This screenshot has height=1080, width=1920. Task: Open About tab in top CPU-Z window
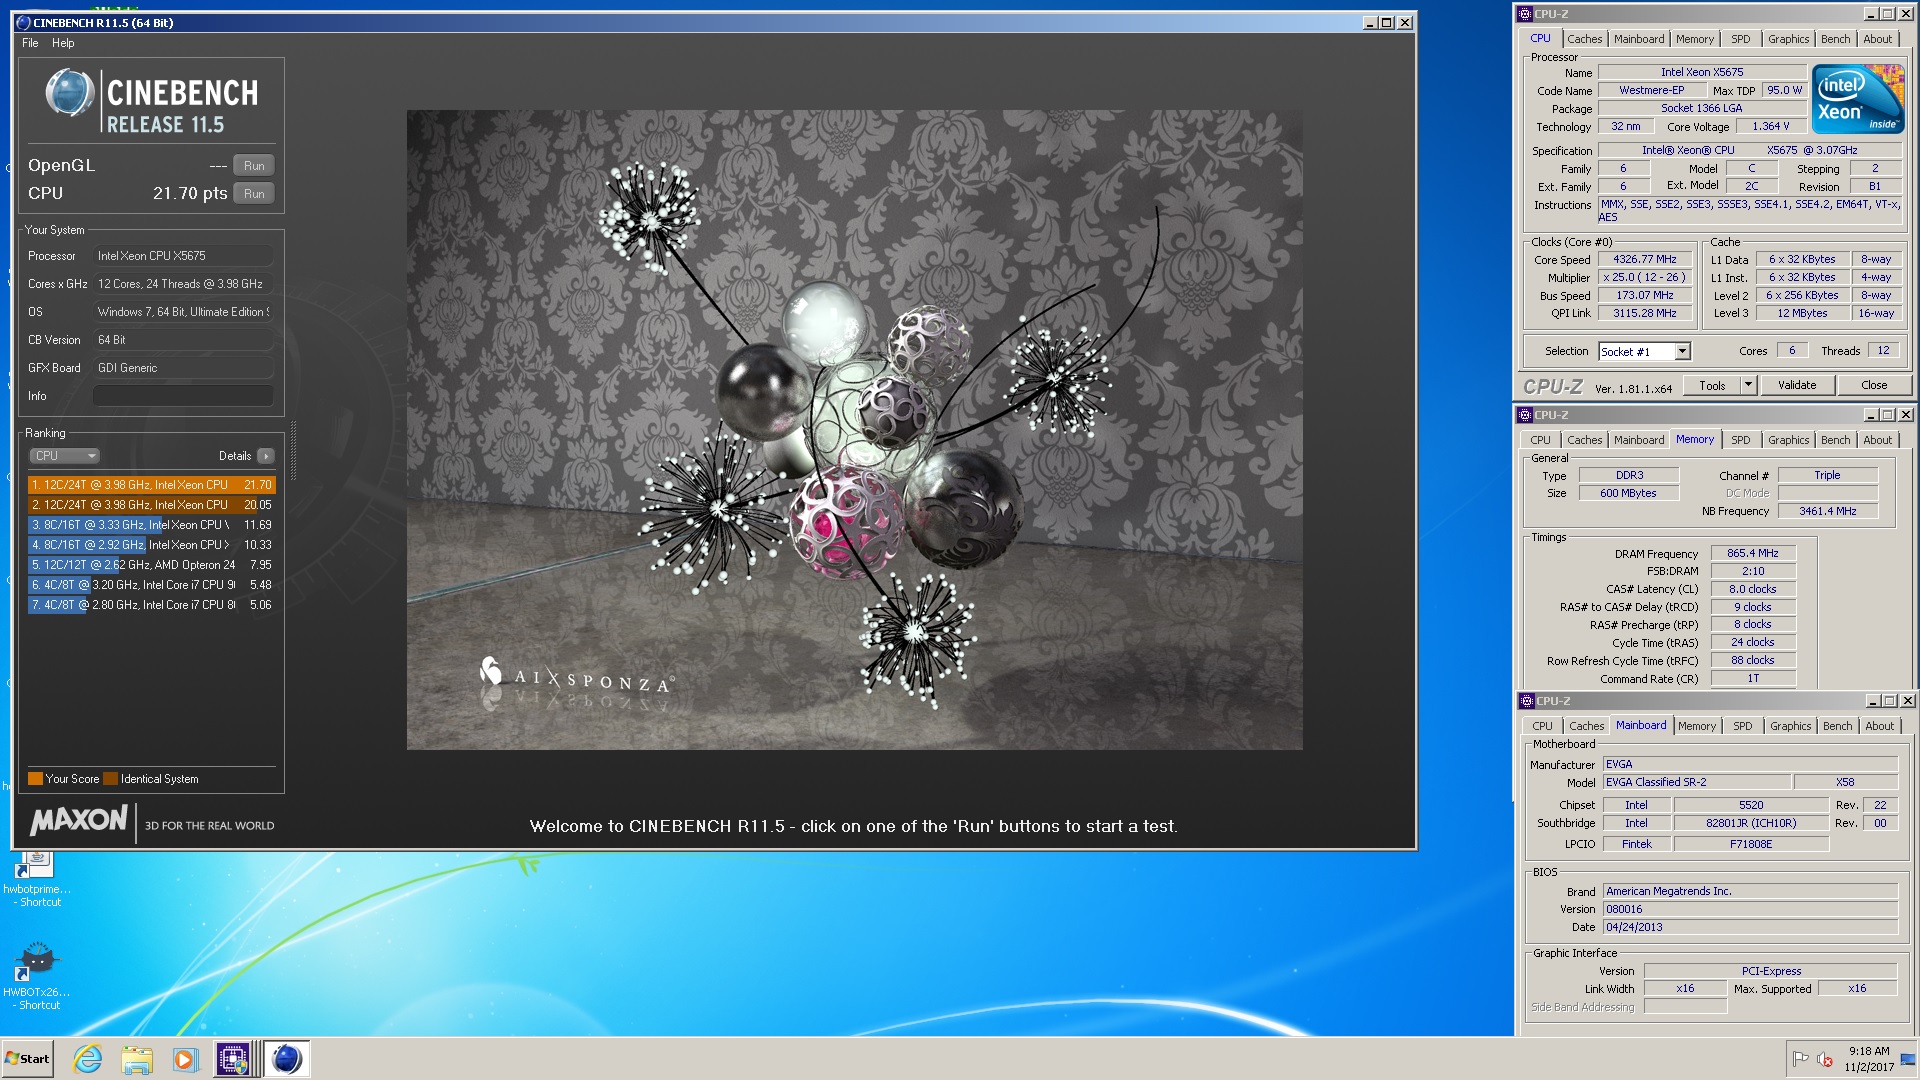pos(1877,39)
